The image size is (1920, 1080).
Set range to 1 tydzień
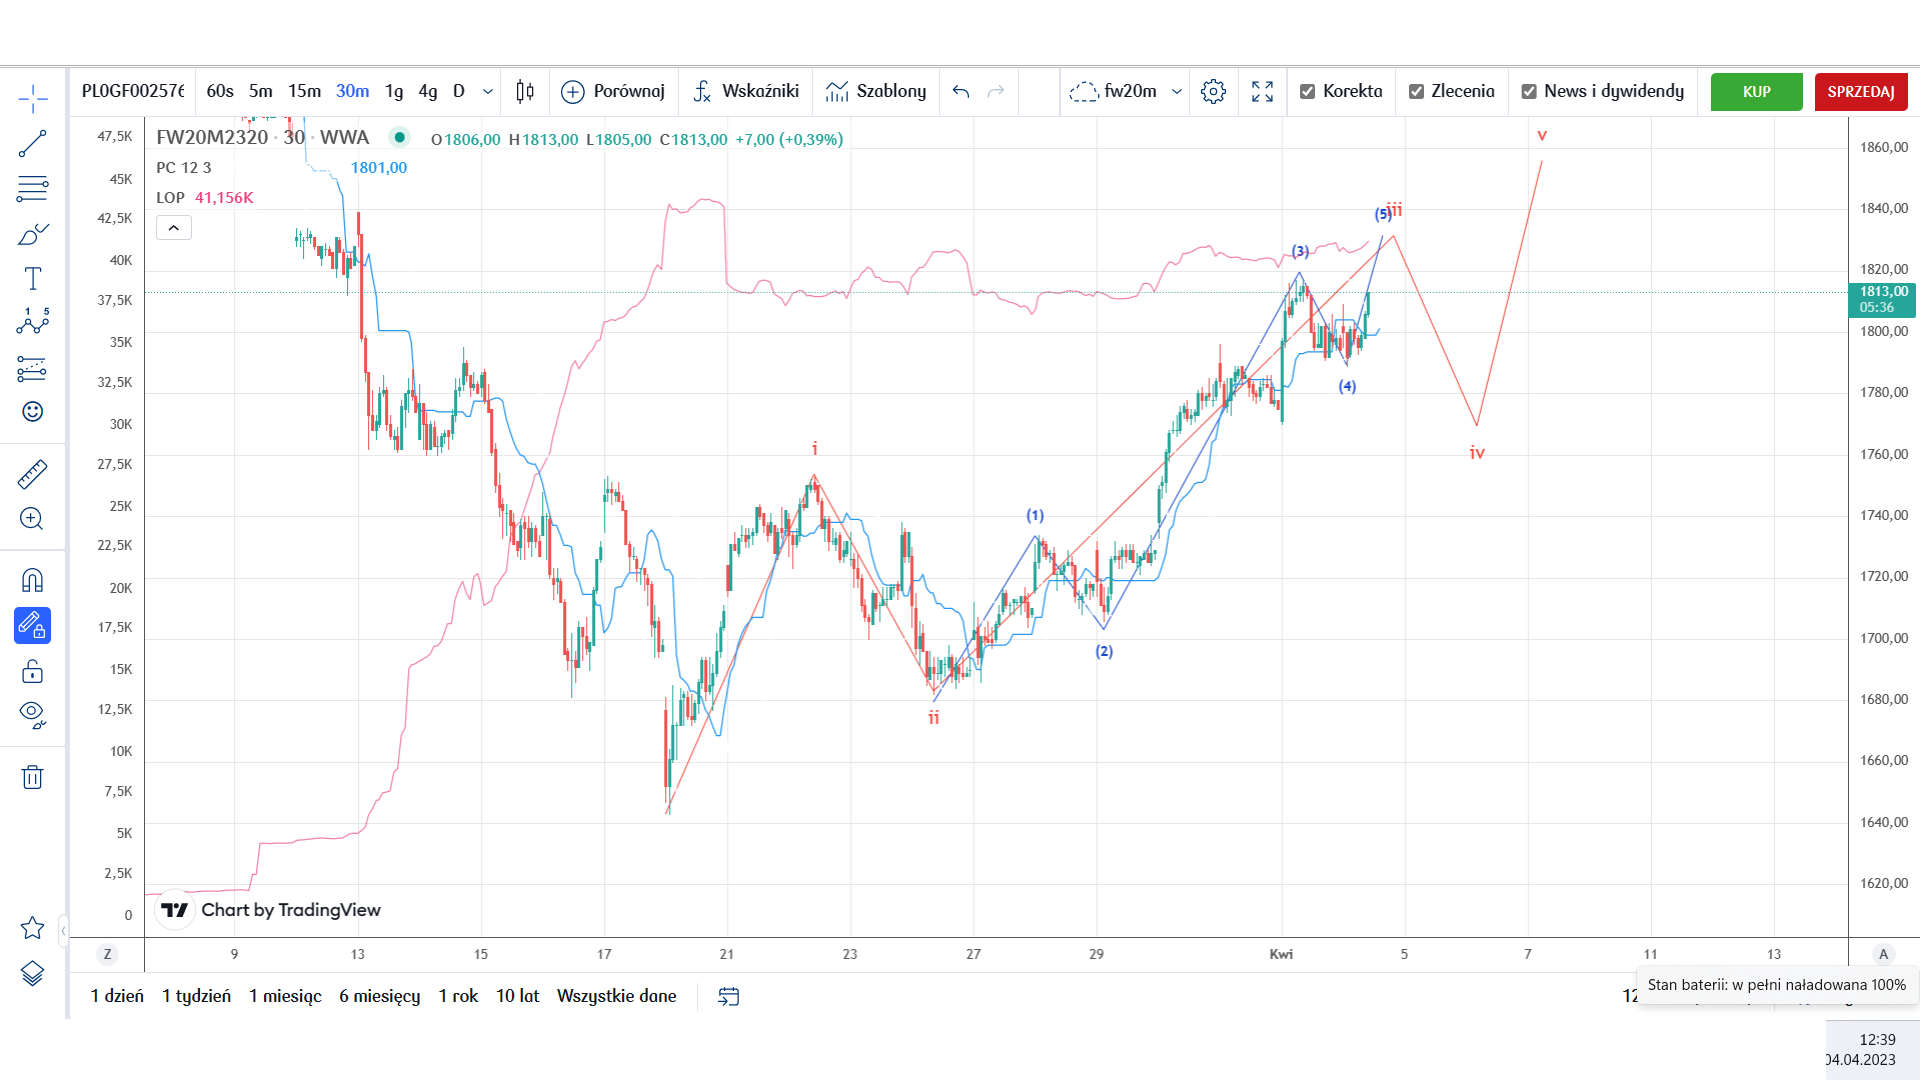pos(196,996)
